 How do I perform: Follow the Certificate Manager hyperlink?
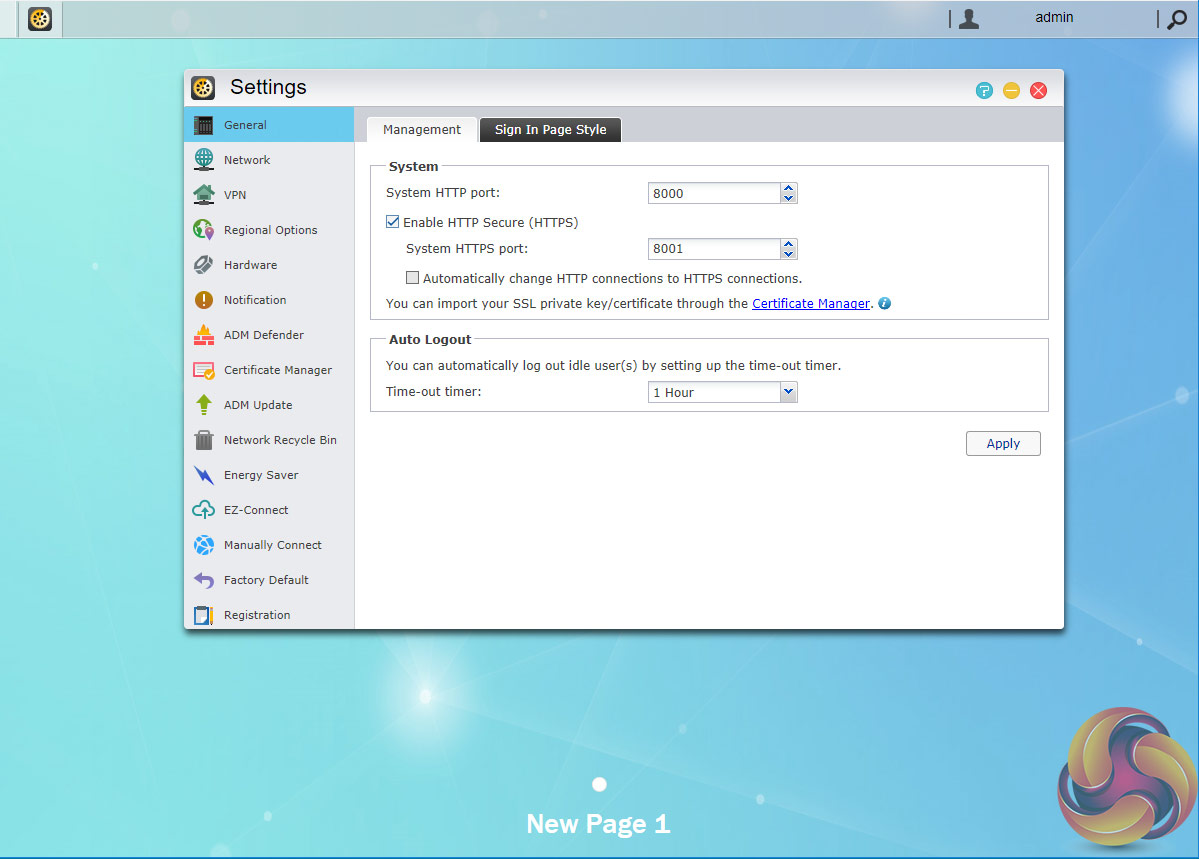click(810, 304)
